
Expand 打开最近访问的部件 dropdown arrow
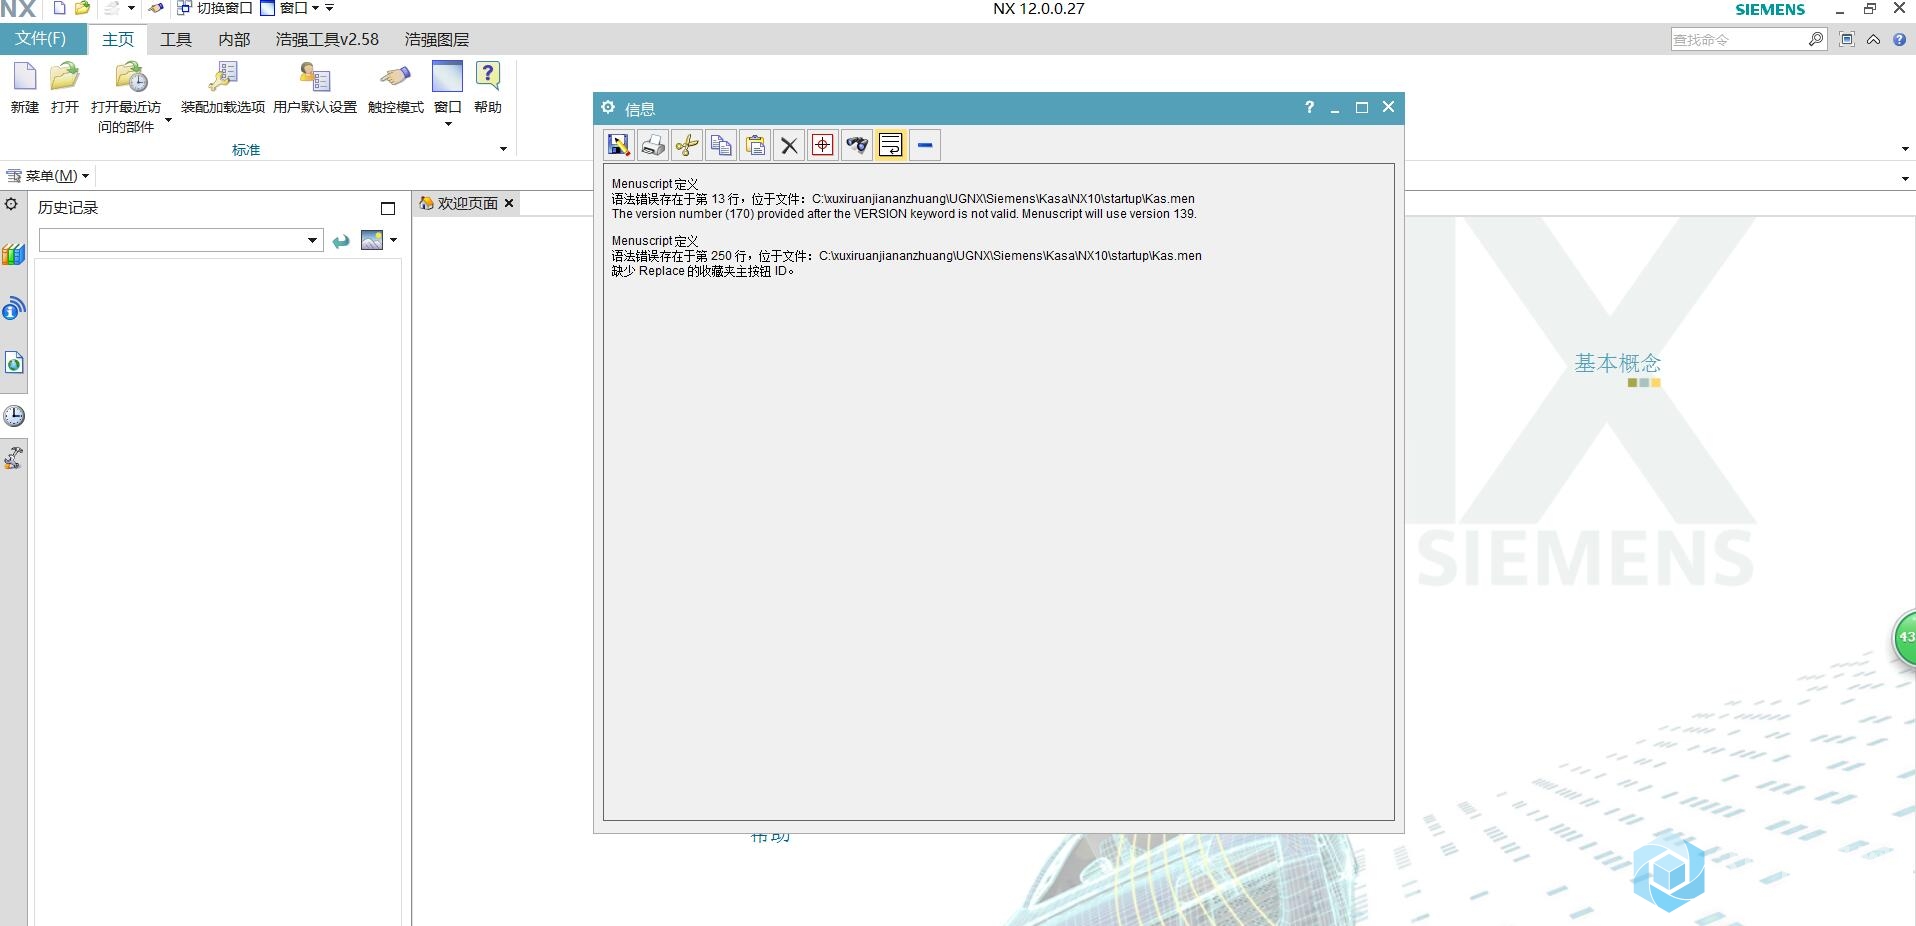pyautogui.click(x=168, y=121)
